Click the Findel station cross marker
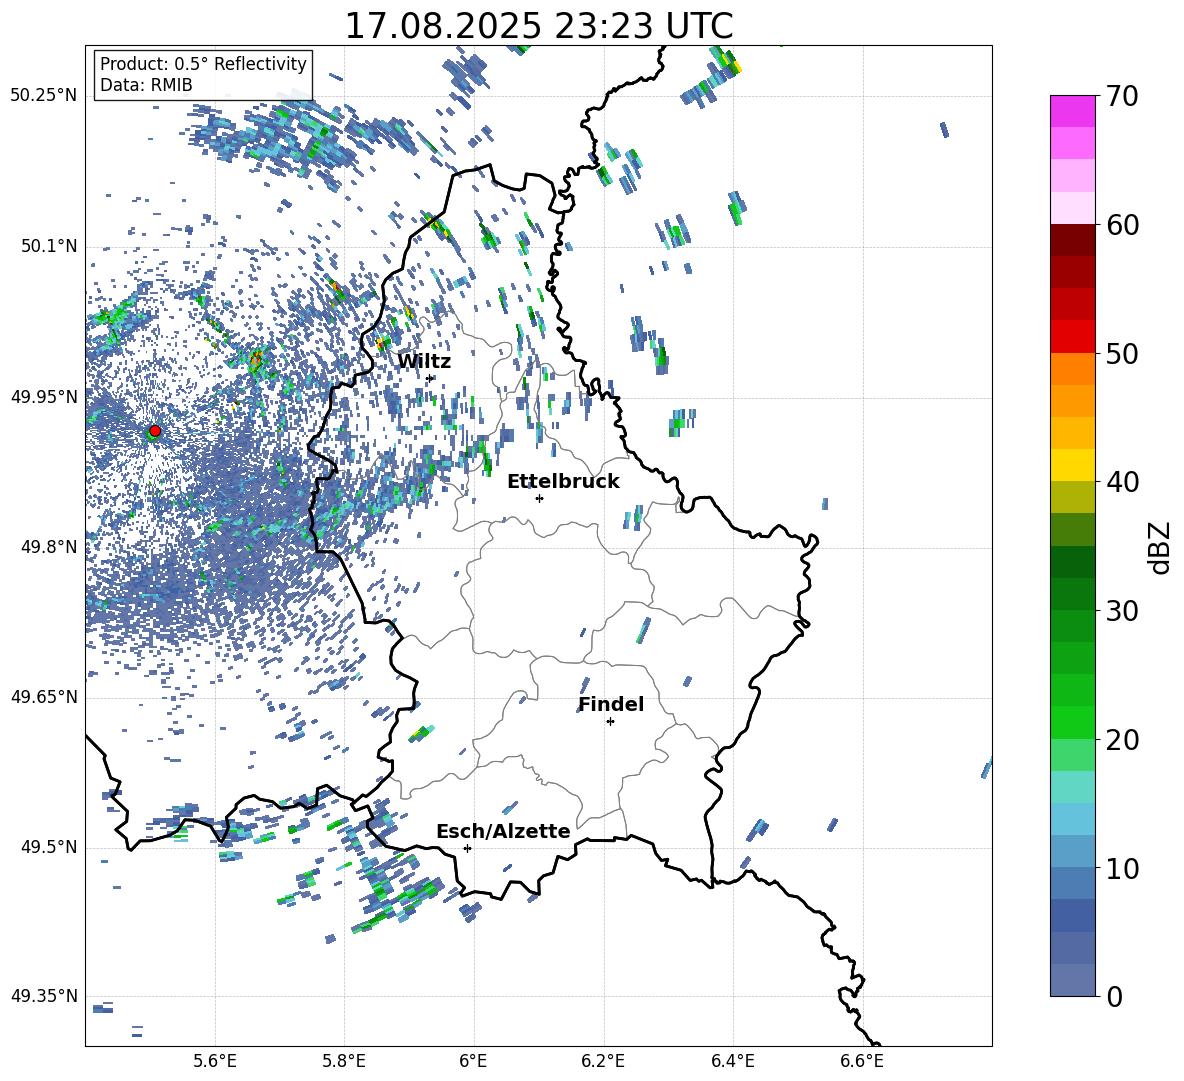This screenshot has height=1081, width=1184. (610, 722)
